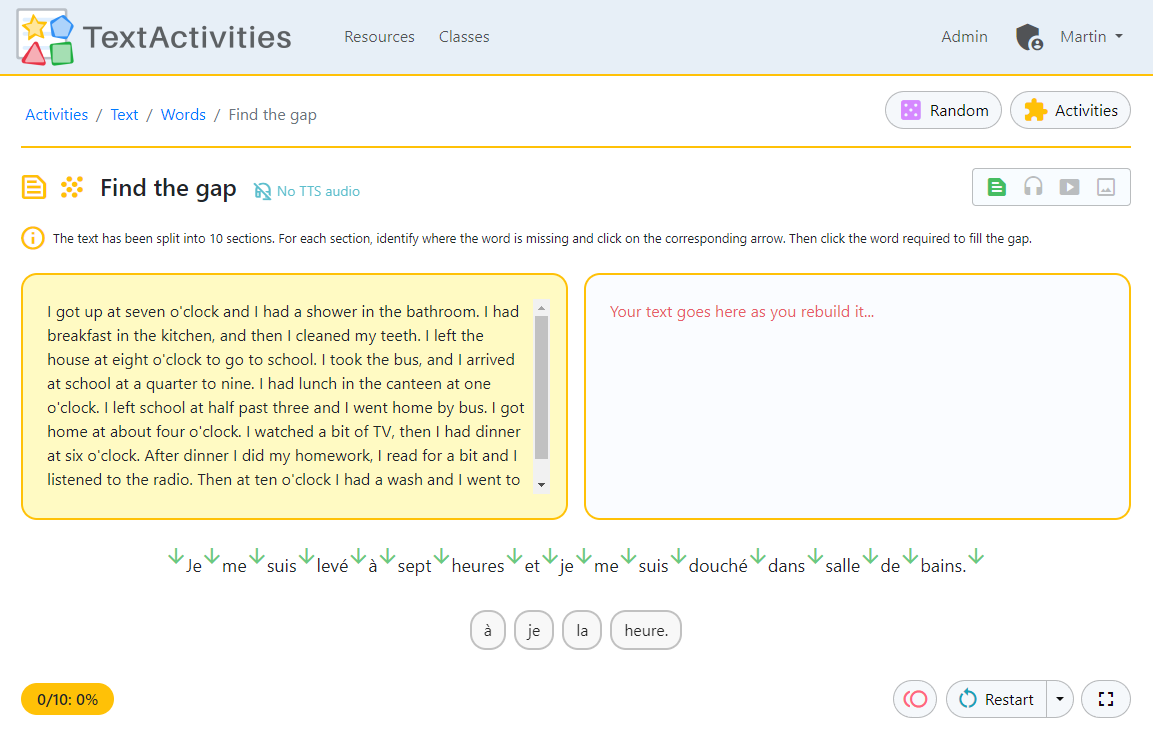The width and height of the screenshot is (1153, 735).
Task: Go to Words breadcrumb link
Action: pos(183,115)
